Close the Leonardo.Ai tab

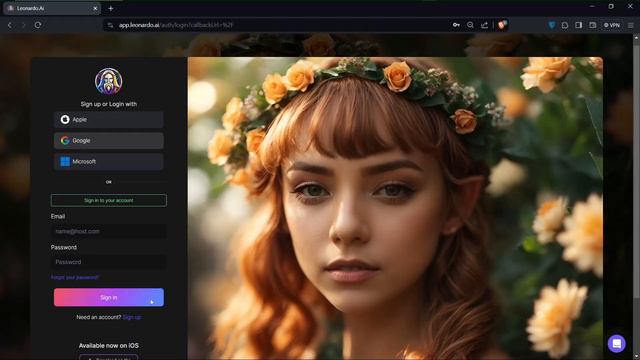[x=95, y=8]
